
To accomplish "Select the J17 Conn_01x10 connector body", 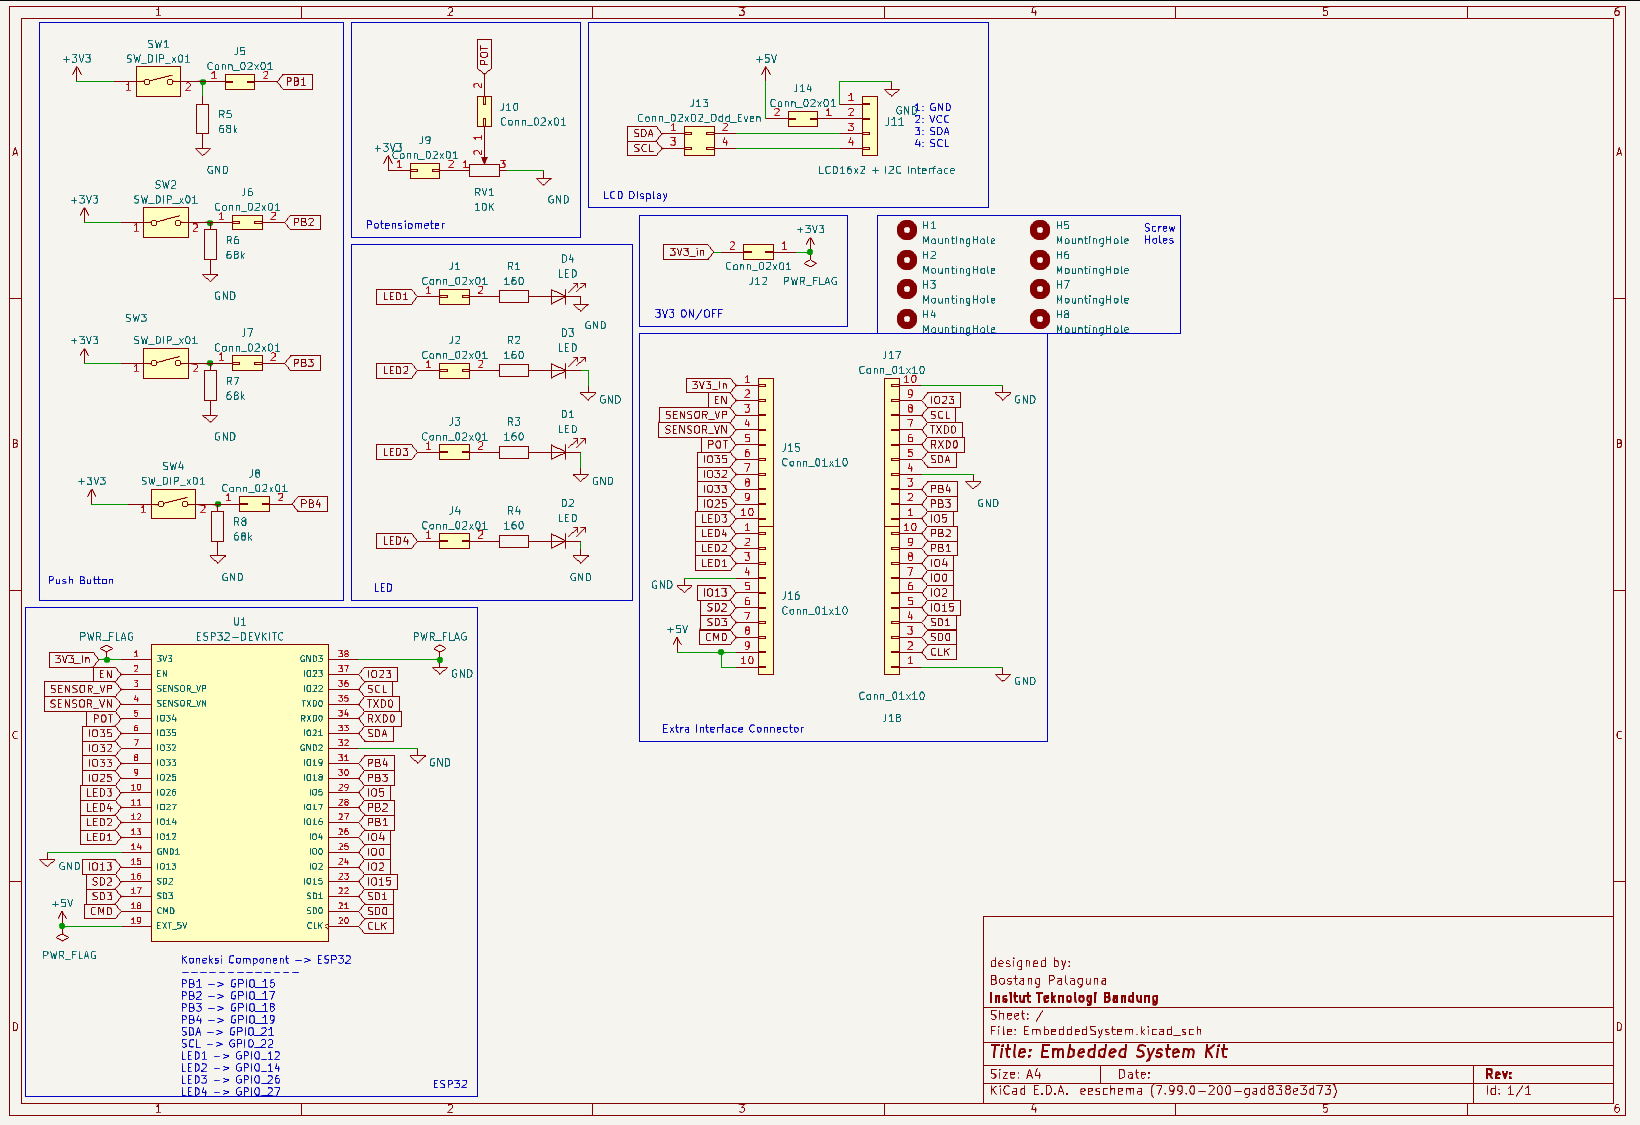I will [x=892, y=452].
